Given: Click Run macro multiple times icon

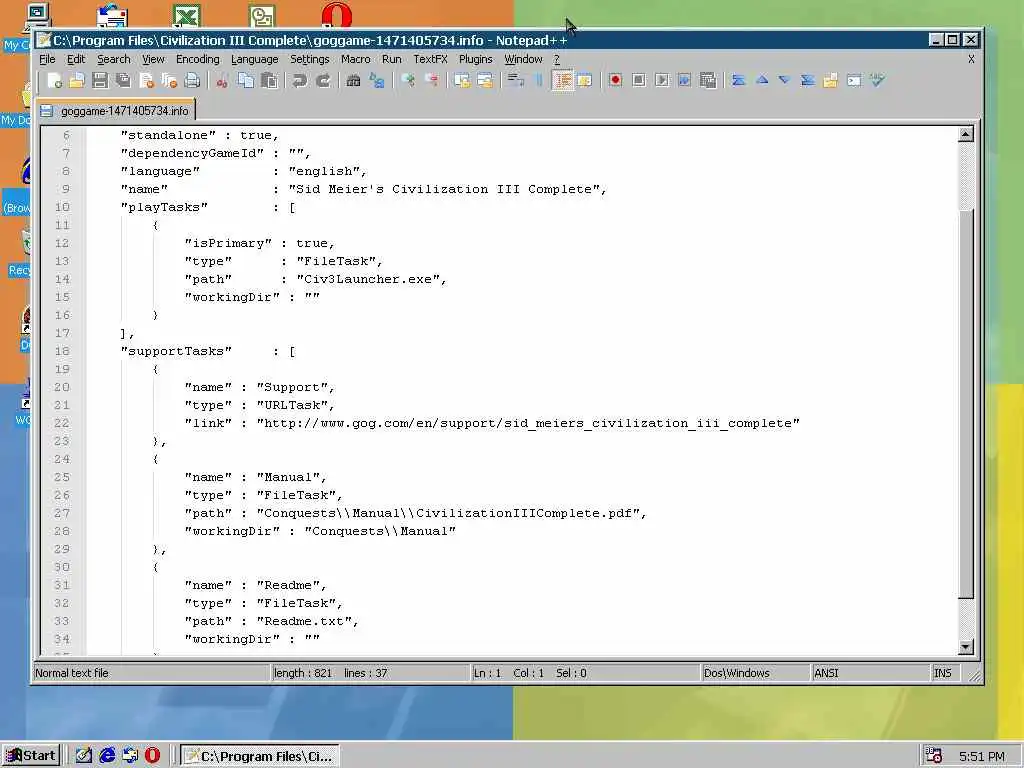Looking at the screenshot, I should pyautogui.click(x=684, y=80).
